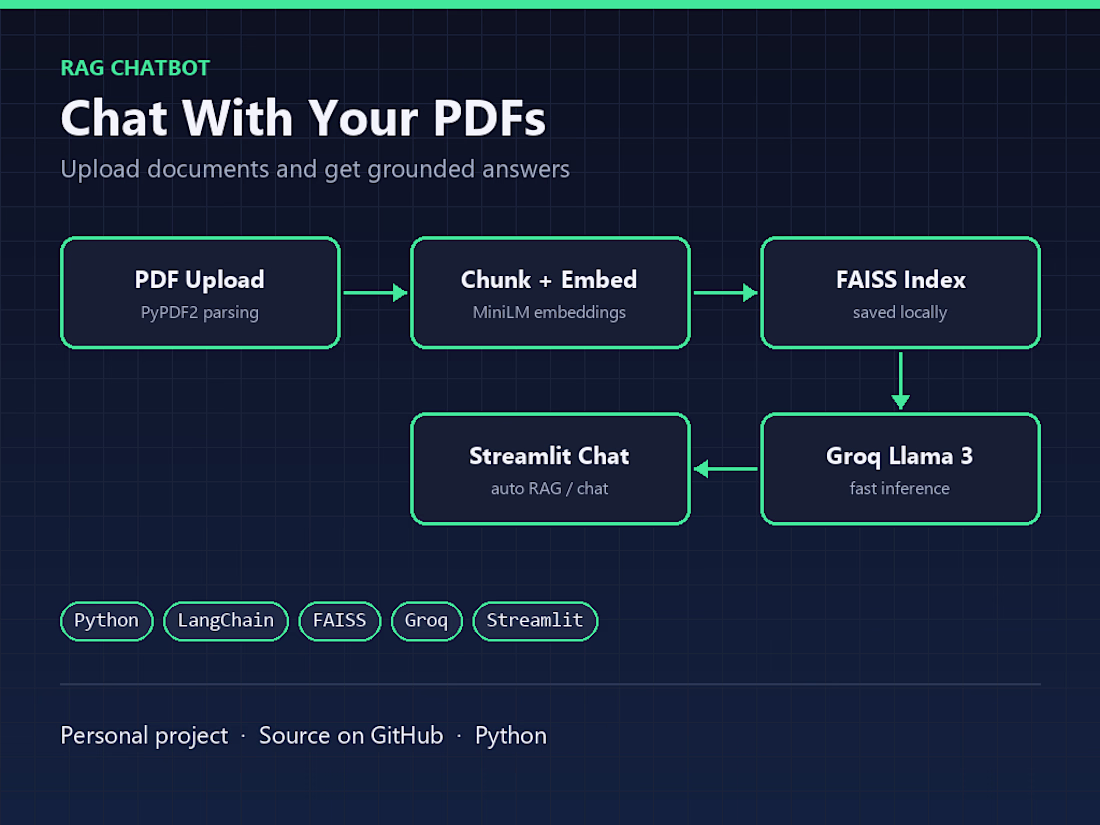Click "Personal project" in the footer

tap(145, 736)
